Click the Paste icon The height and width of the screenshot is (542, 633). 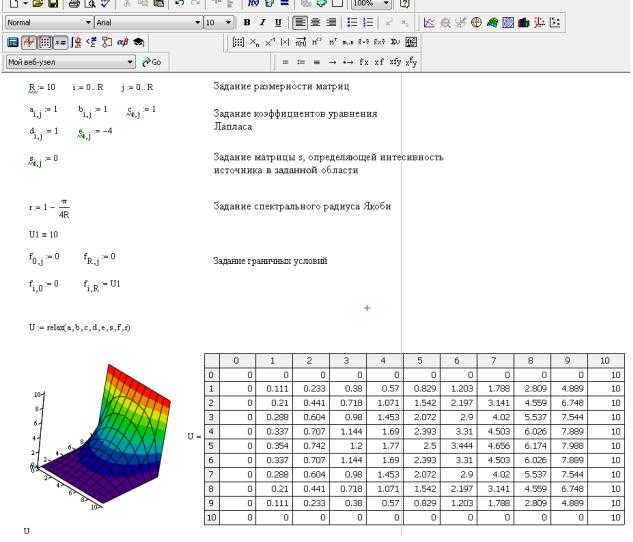[x=159, y=4]
